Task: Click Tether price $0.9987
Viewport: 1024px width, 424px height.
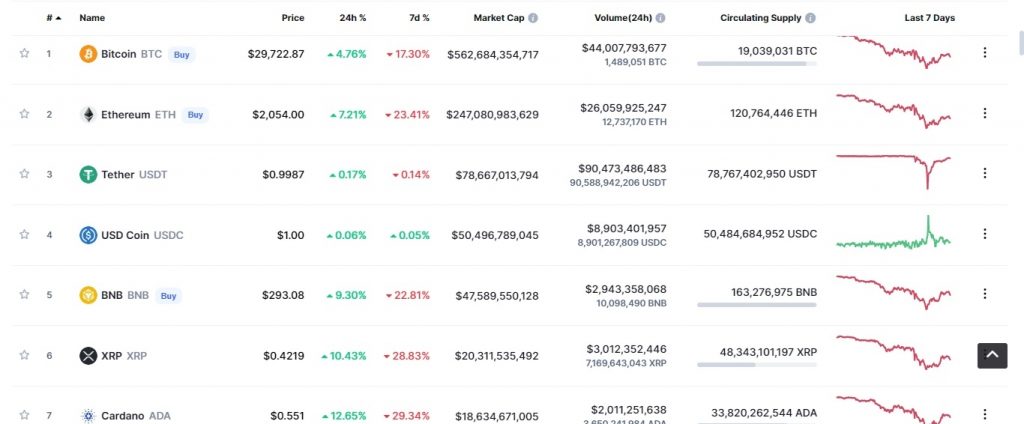Action: coord(283,174)
